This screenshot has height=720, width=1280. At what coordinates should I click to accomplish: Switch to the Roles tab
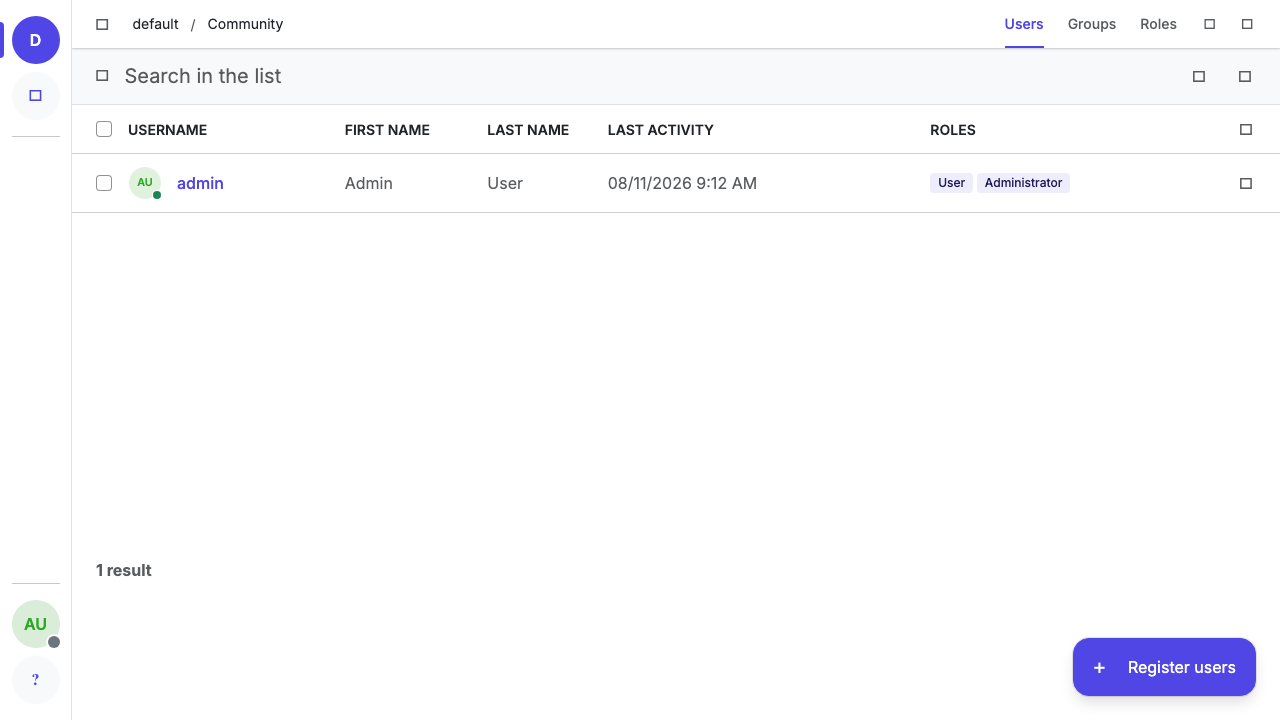click(1158, 24)
